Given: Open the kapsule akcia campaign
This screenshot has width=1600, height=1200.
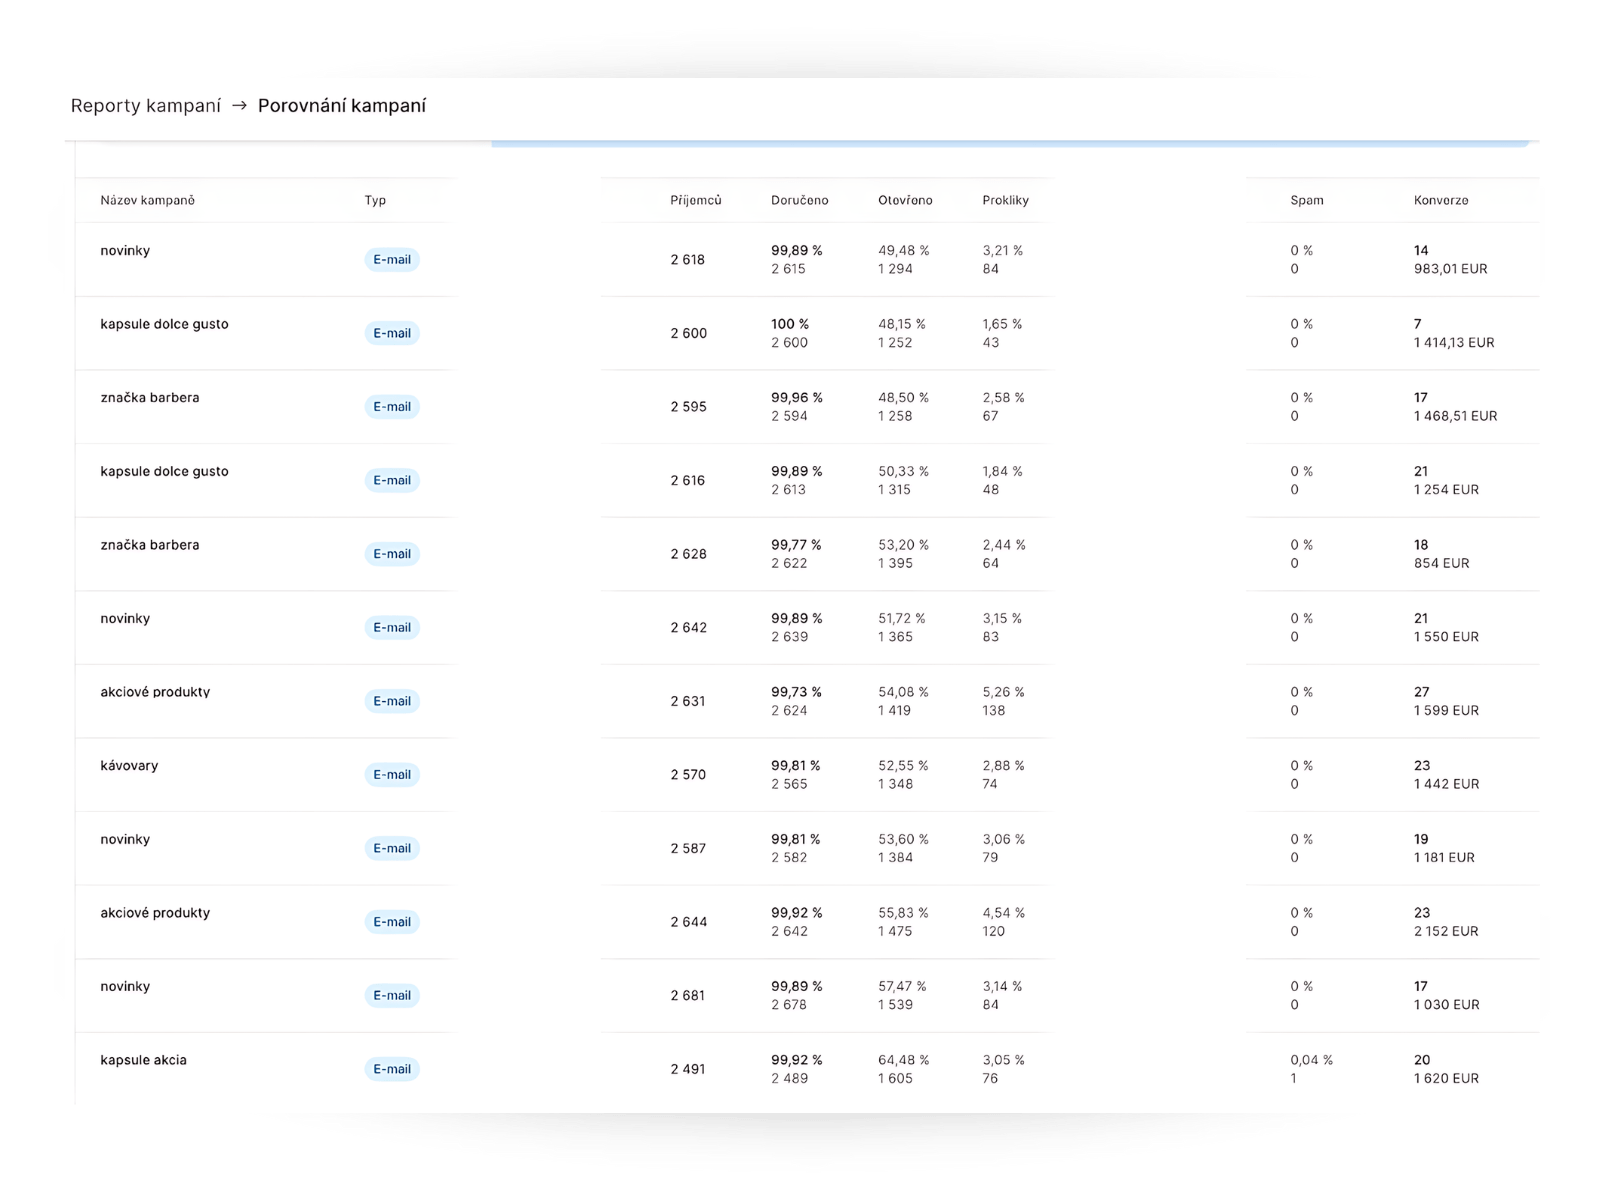Looking at the screenshot, I should click(143, 1060).
